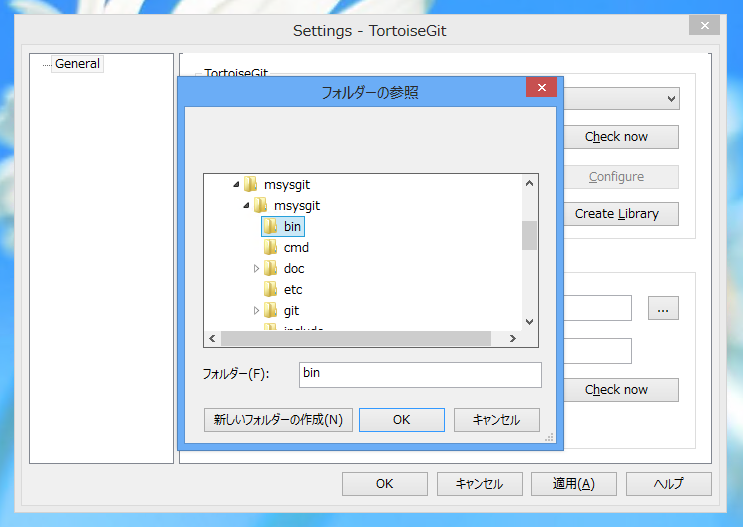
Task: Click OK in Settings window
Action: (x=384, y=484)
